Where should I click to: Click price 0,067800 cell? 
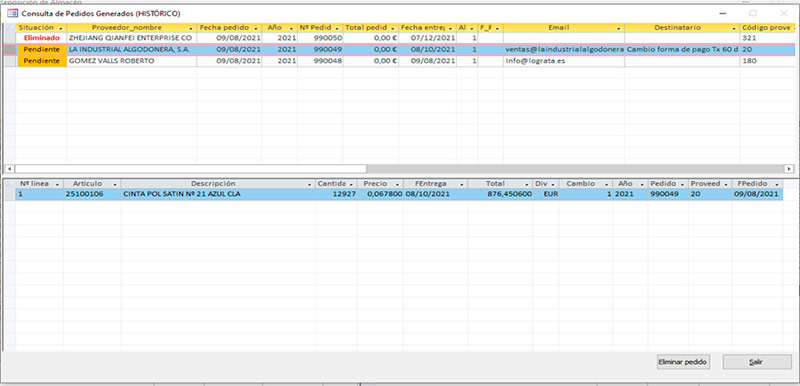pos(380,194)
